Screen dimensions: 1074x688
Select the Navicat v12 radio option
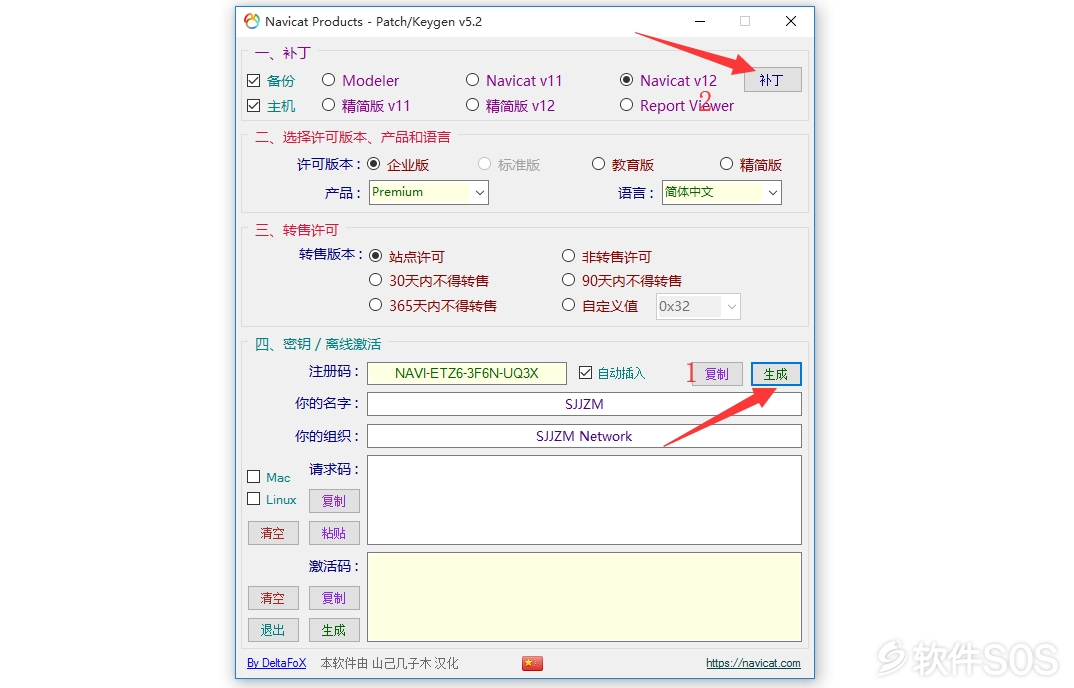(x=626, y=80)
